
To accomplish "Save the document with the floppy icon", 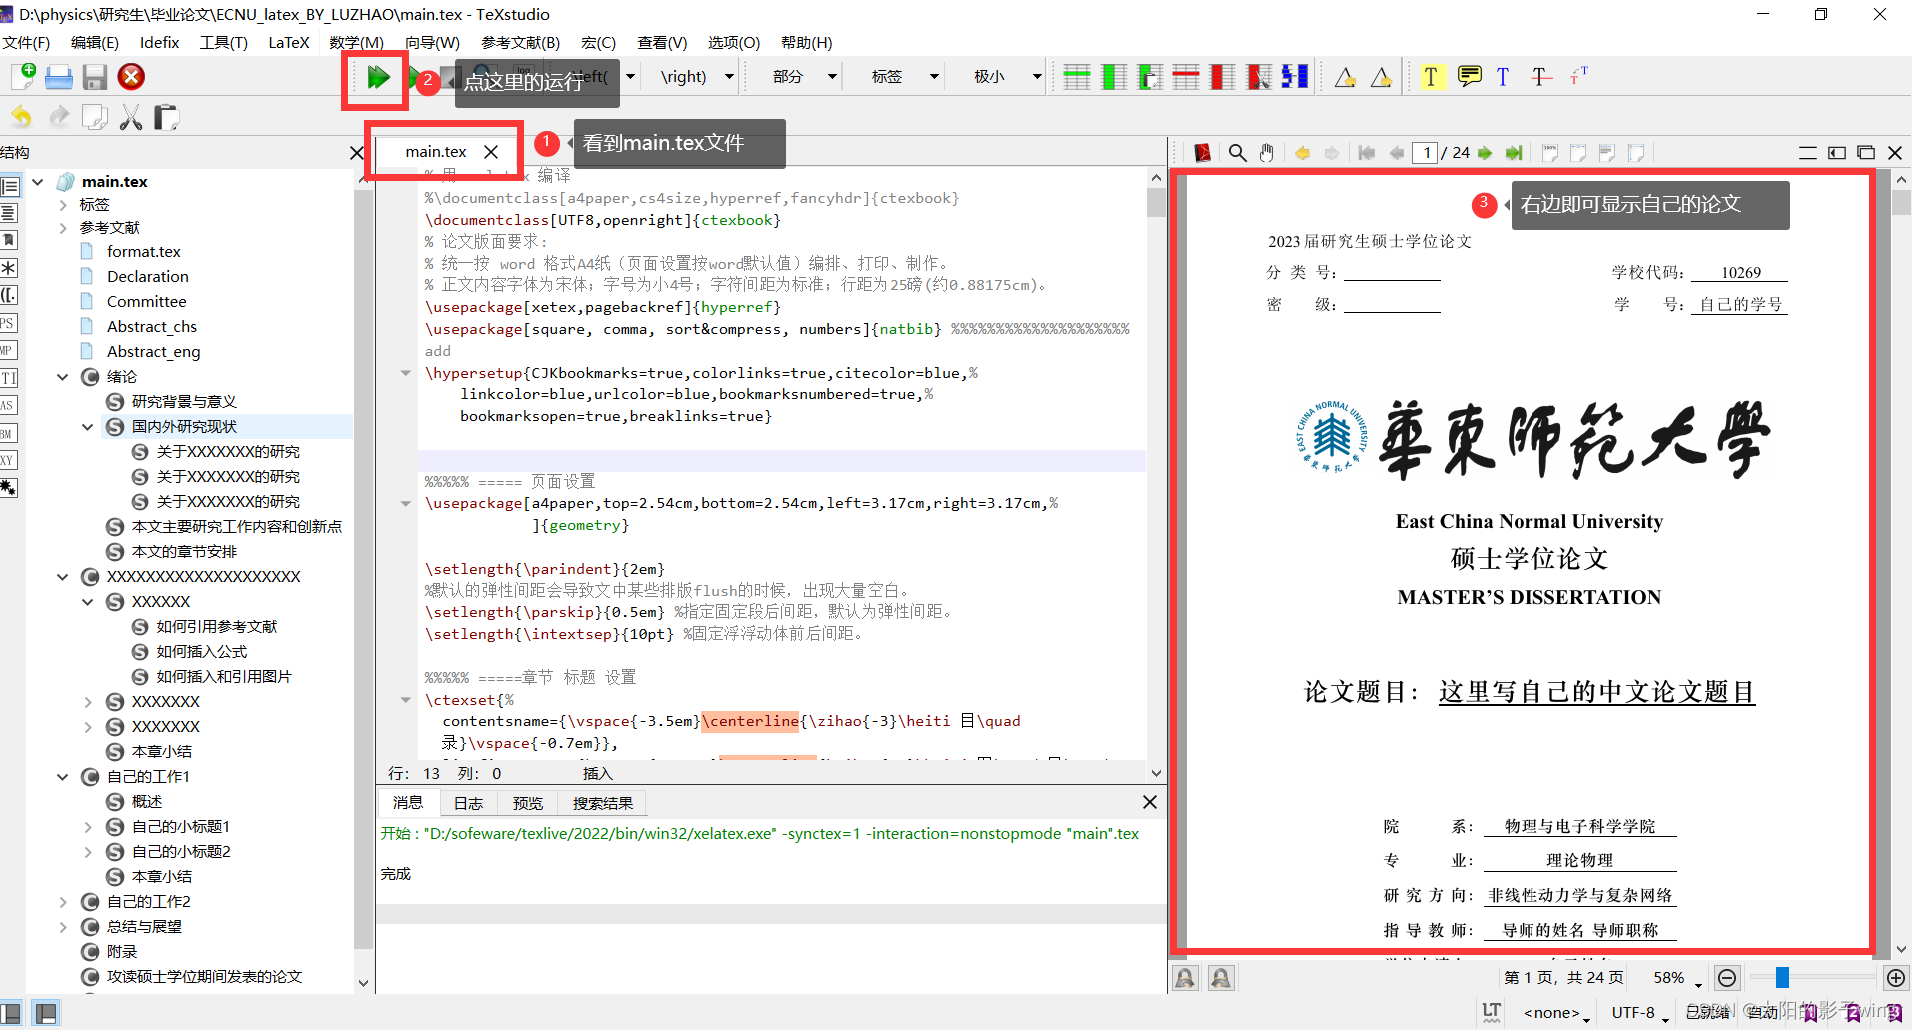I will pyautogui.click(x=95, y=77).
